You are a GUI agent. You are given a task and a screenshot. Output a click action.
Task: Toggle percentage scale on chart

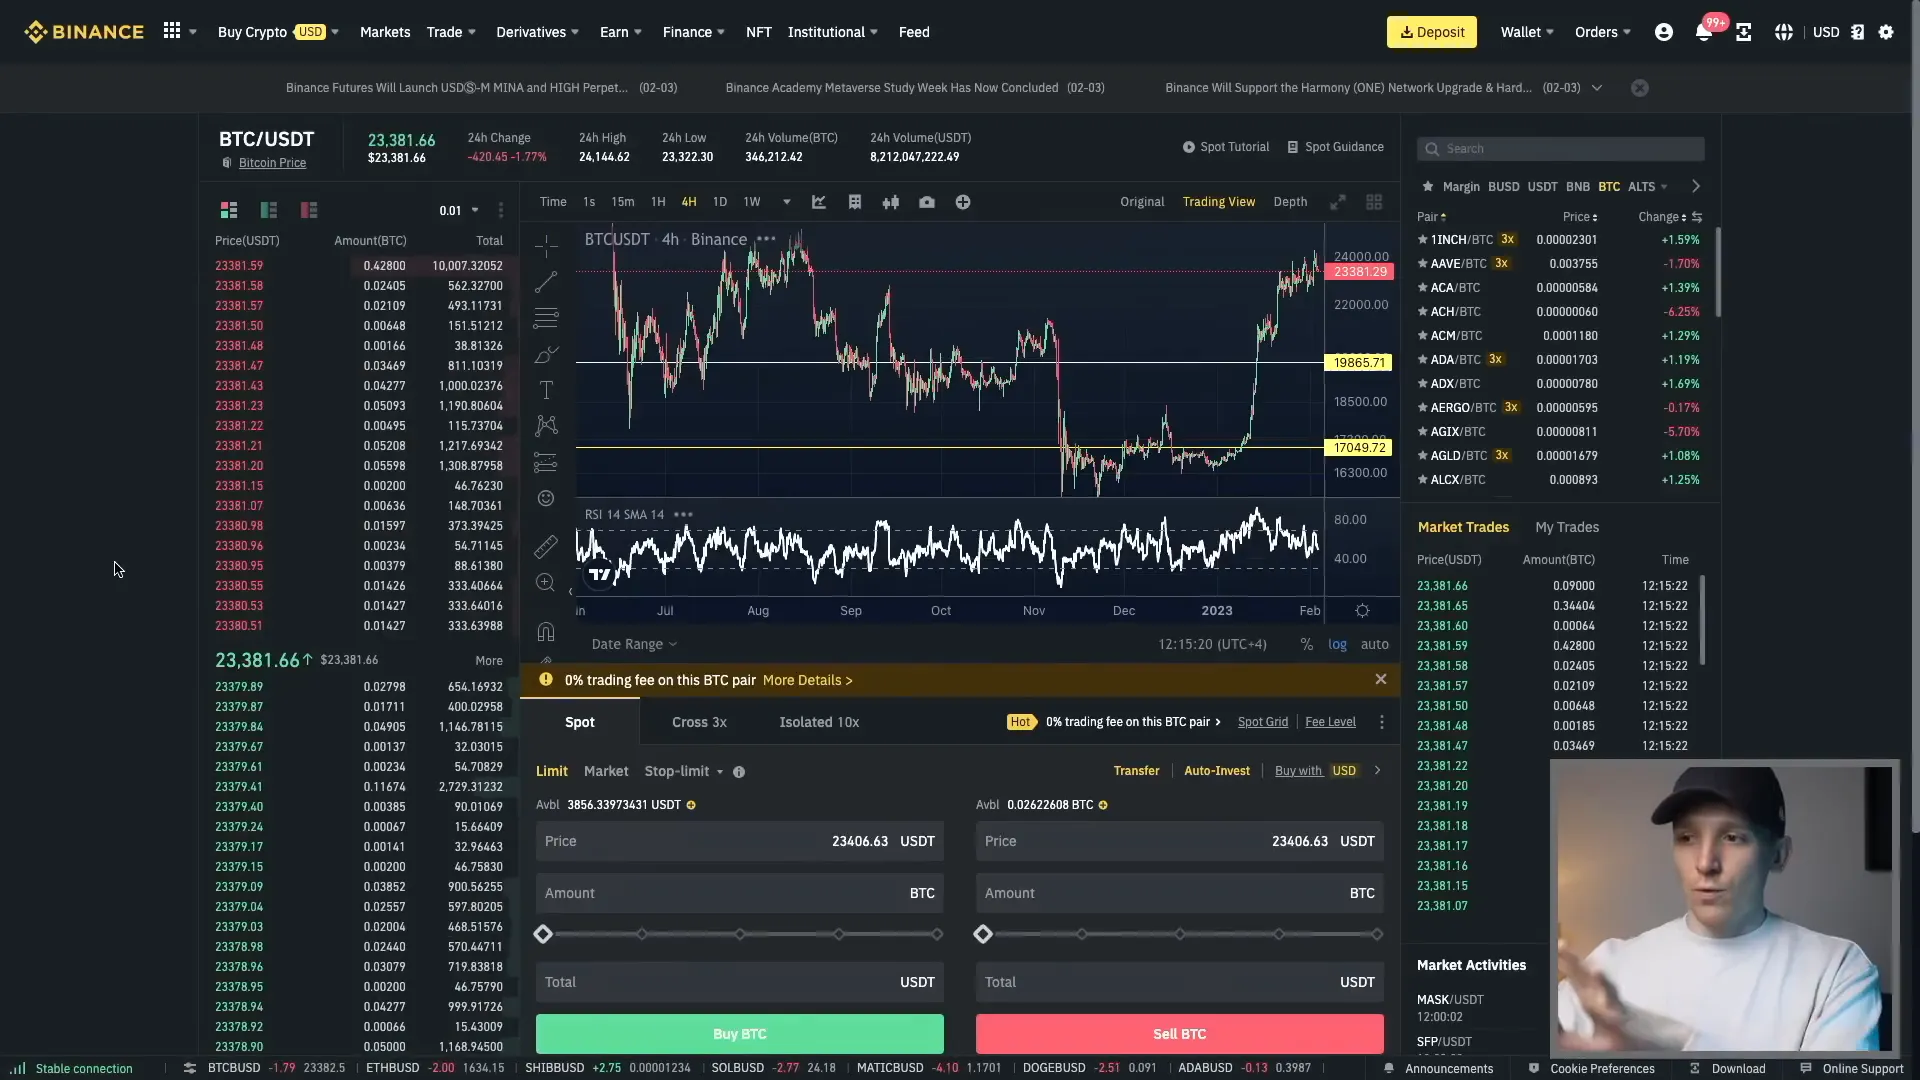click(x=1306, y=644)
